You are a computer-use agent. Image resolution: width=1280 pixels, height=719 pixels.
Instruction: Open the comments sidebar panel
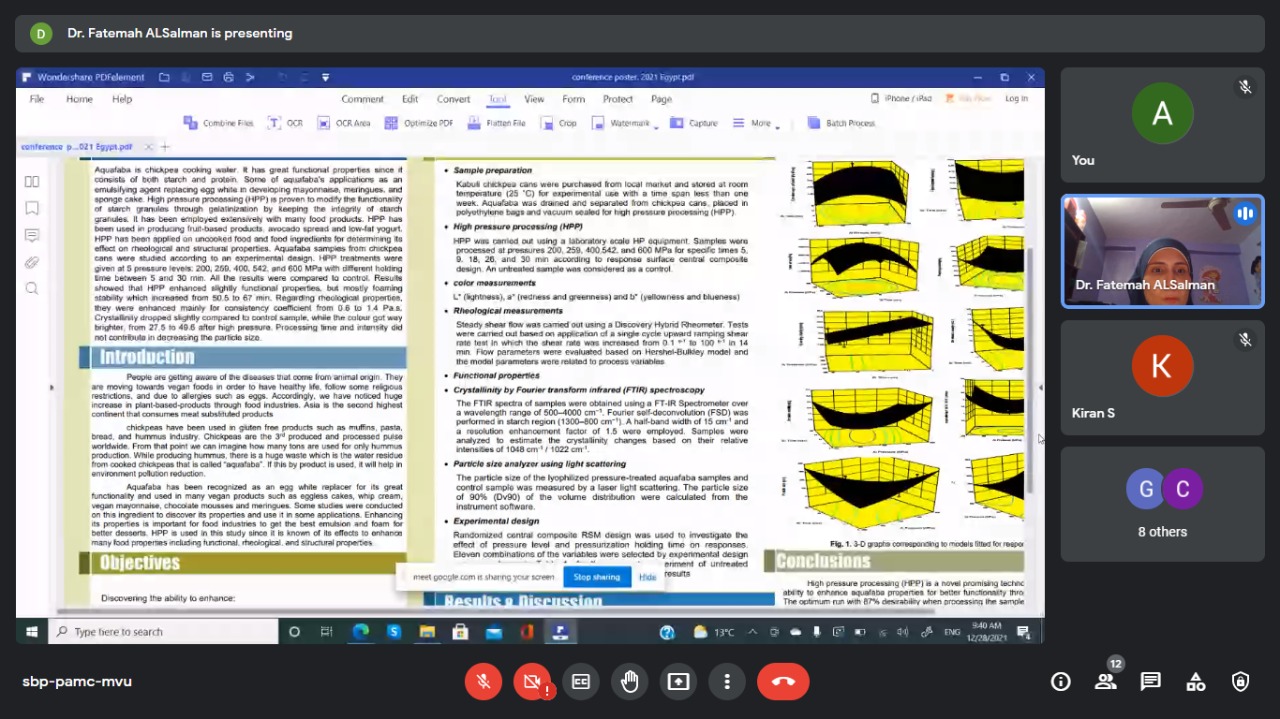point(32,235)
